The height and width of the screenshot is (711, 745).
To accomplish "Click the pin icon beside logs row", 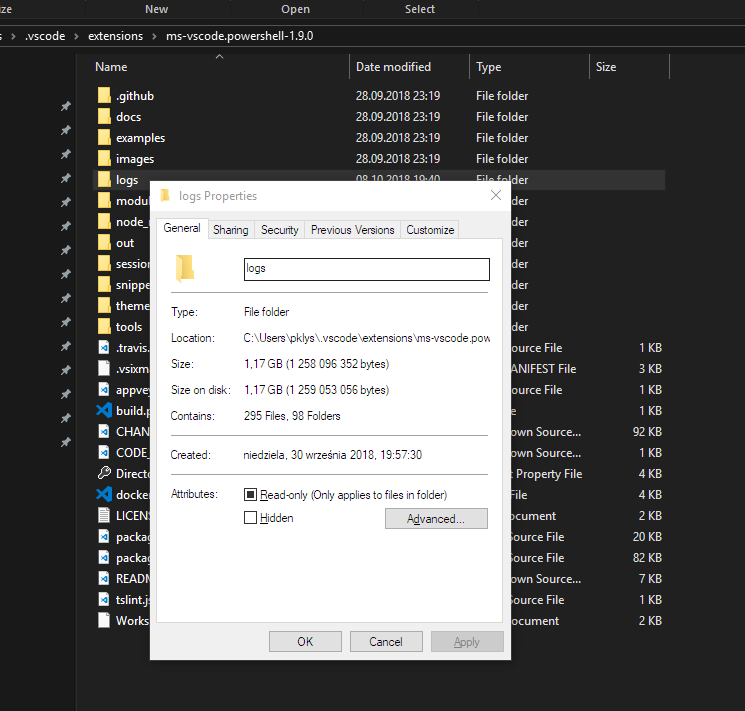I will coord(66,178).
